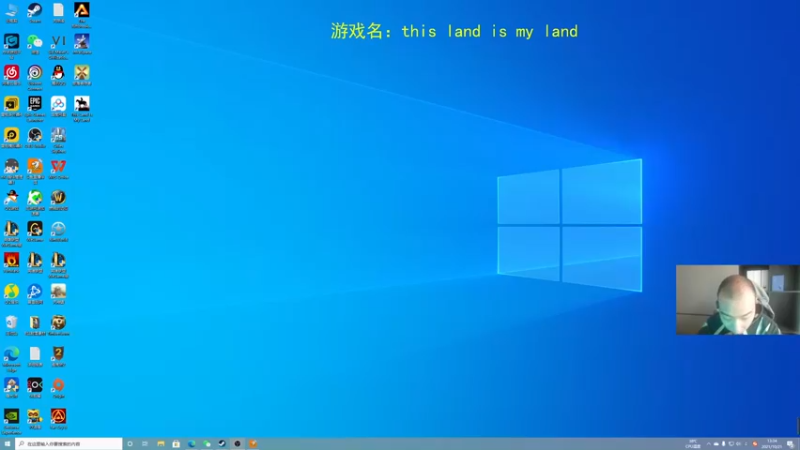Select the Recycle Bin desktop icon
This screenshot has width=800, height=450.
click(x=11, y=325)
